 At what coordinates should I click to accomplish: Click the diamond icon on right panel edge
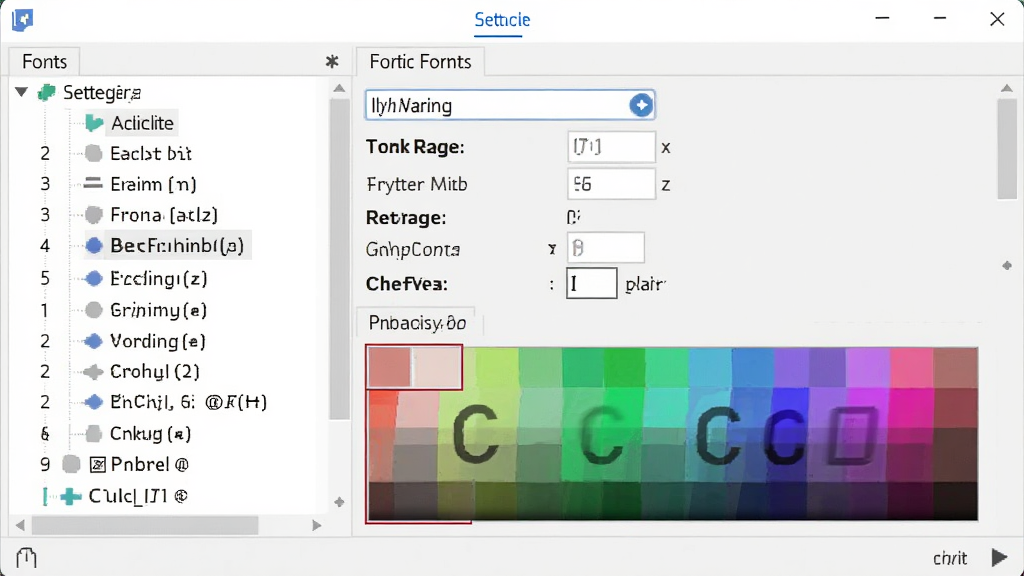pos(1007,265)
